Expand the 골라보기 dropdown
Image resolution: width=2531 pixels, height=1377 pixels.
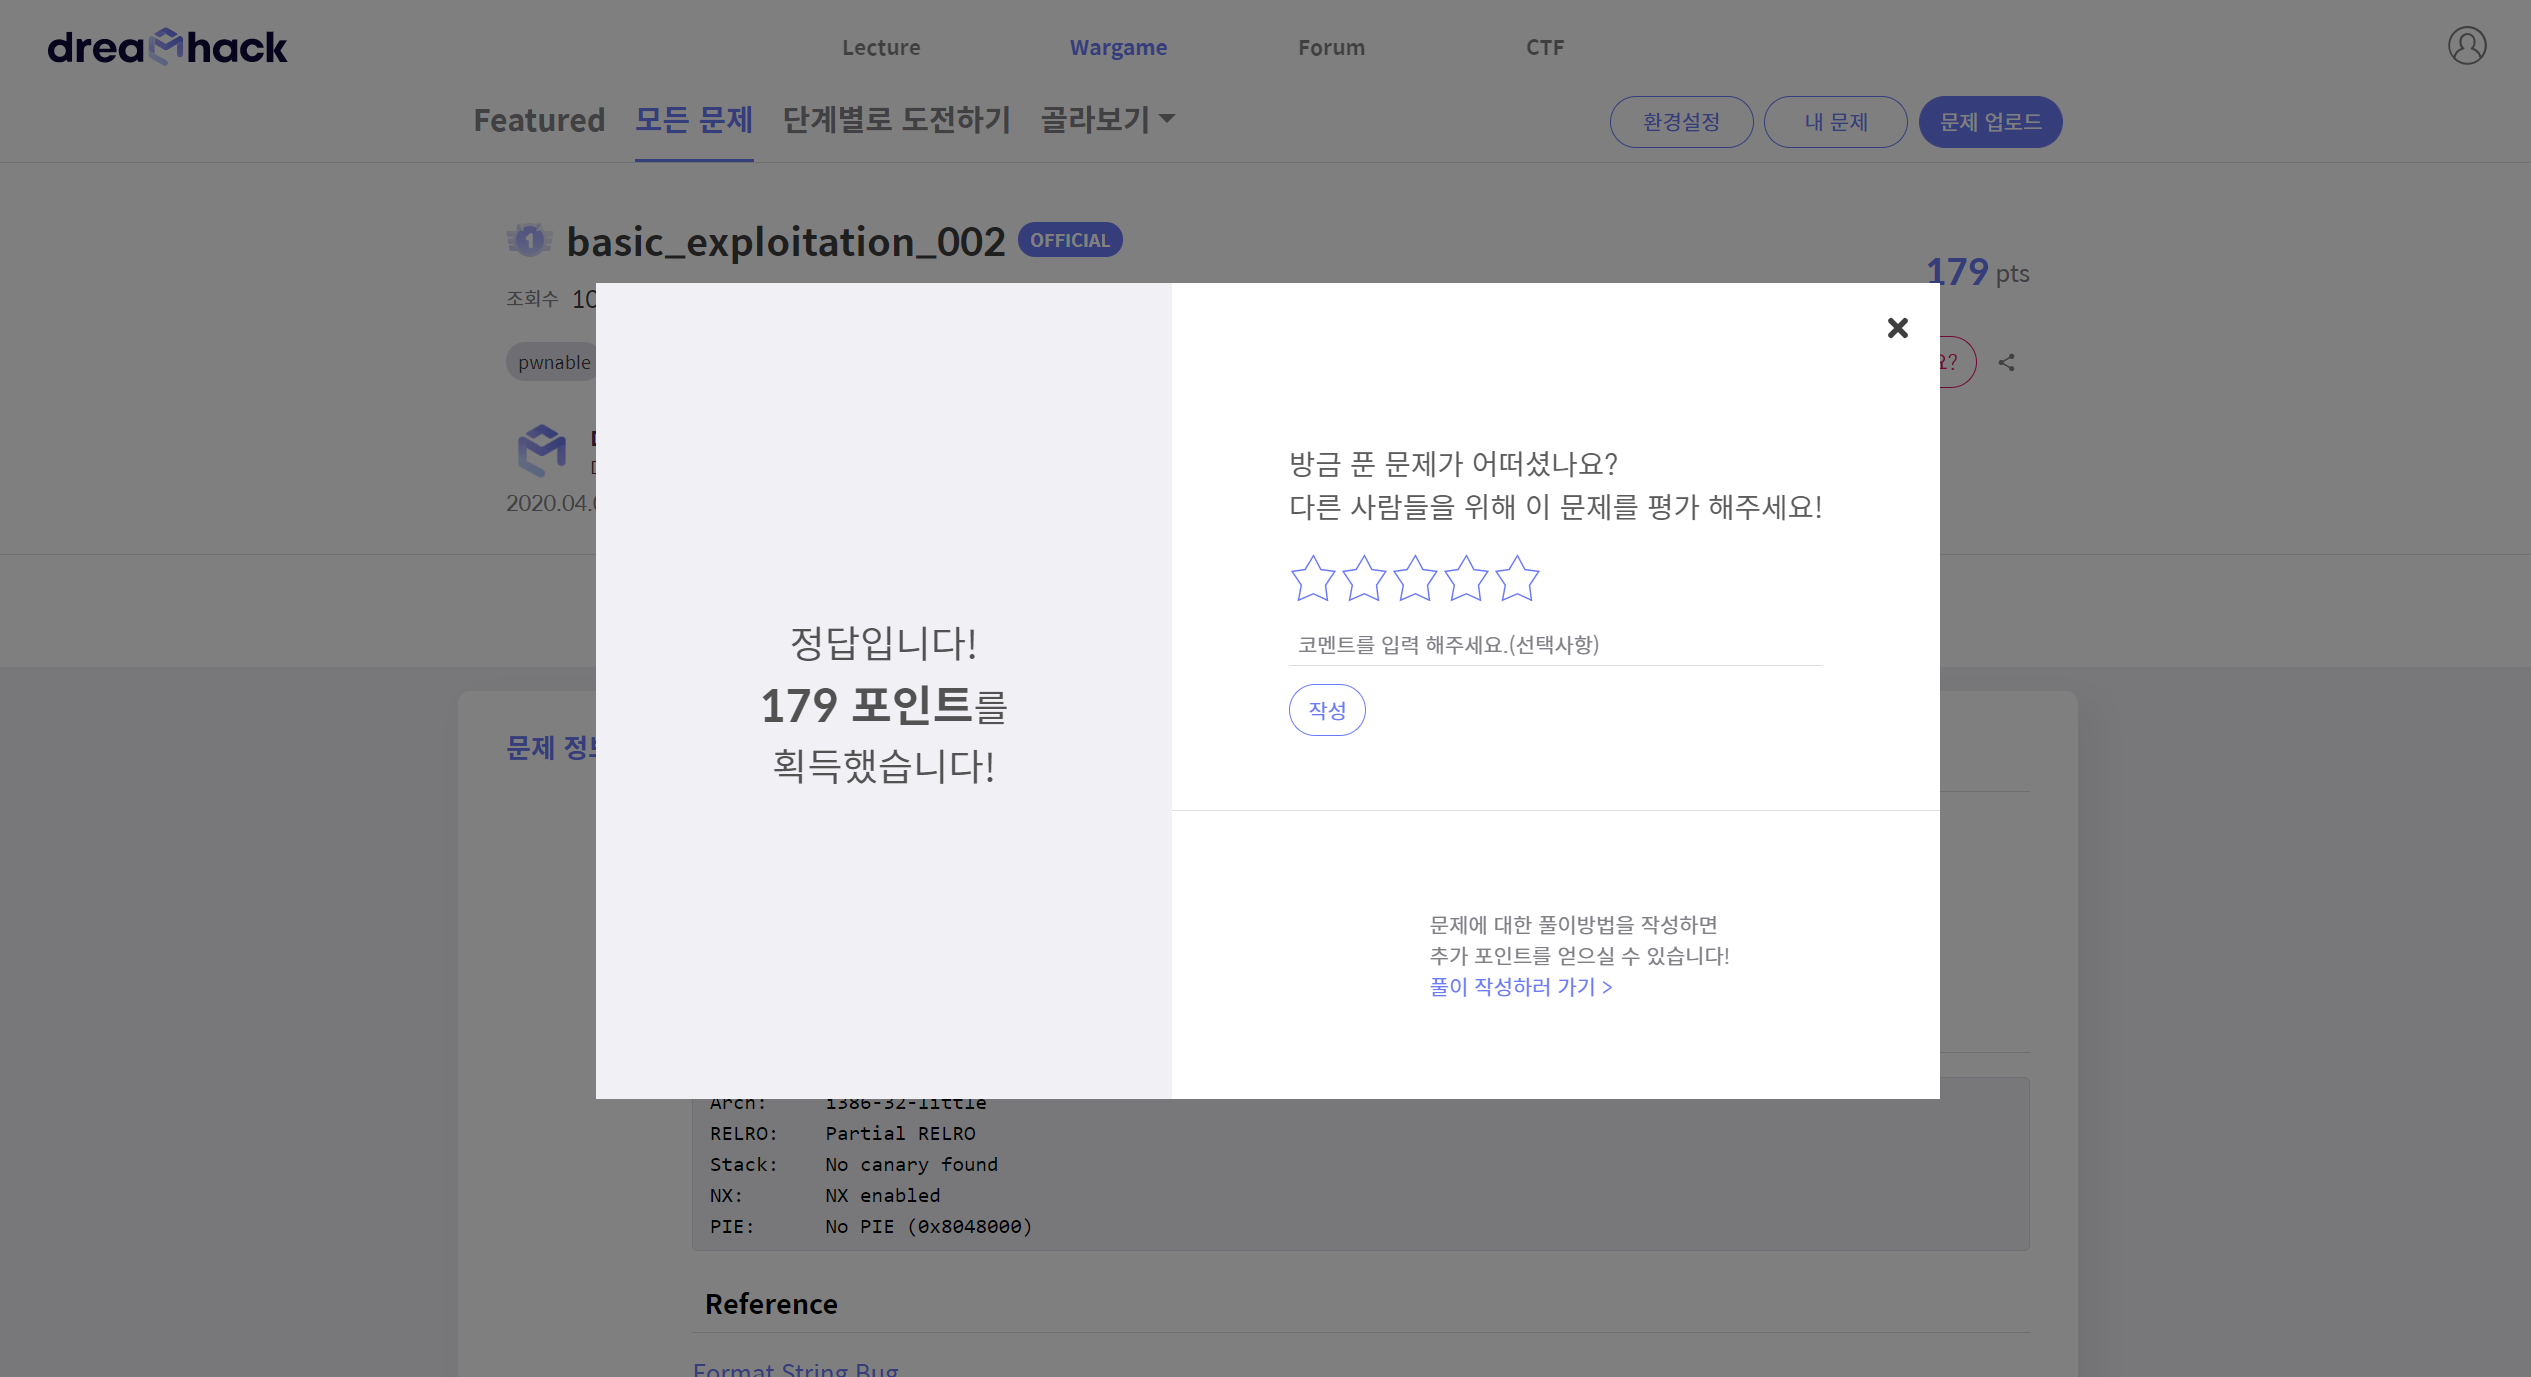[x=1107, y=120]
